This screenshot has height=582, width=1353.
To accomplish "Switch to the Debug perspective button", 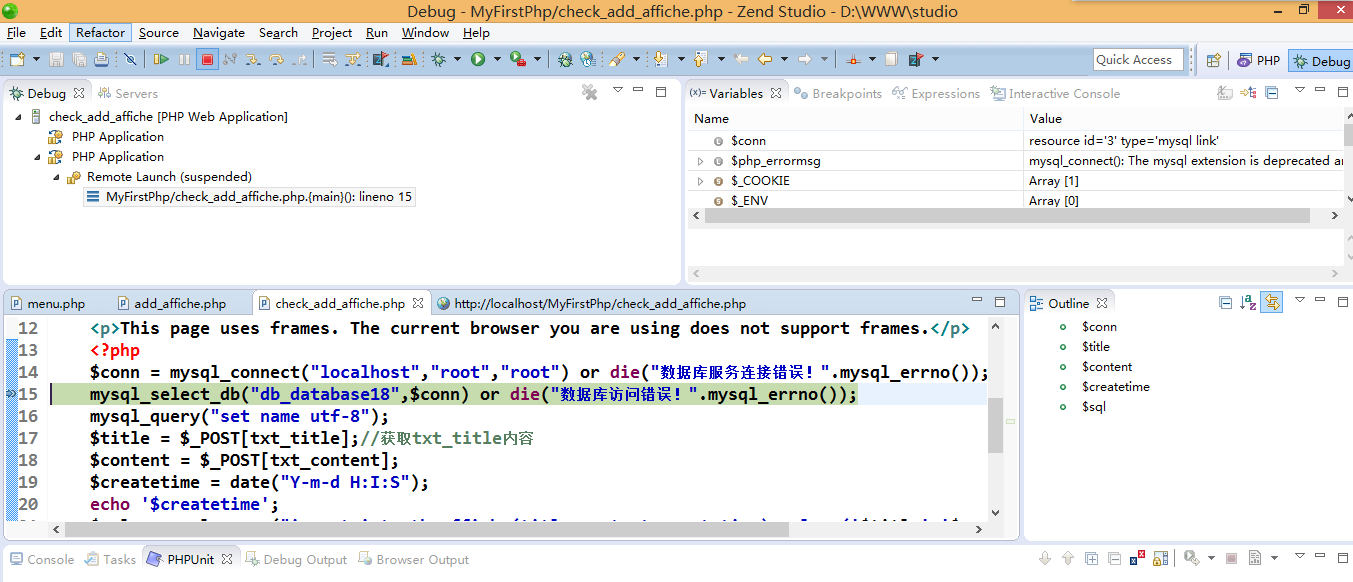I will pos(1320,61).
